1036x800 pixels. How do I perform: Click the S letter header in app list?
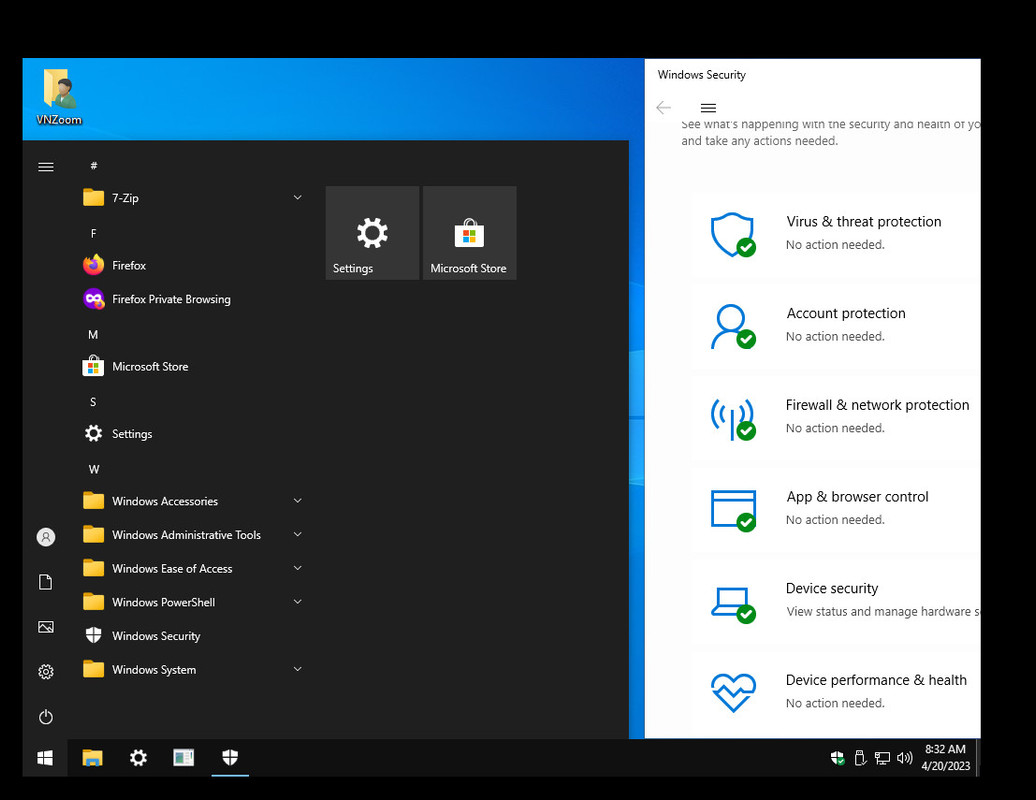(93, 402)
